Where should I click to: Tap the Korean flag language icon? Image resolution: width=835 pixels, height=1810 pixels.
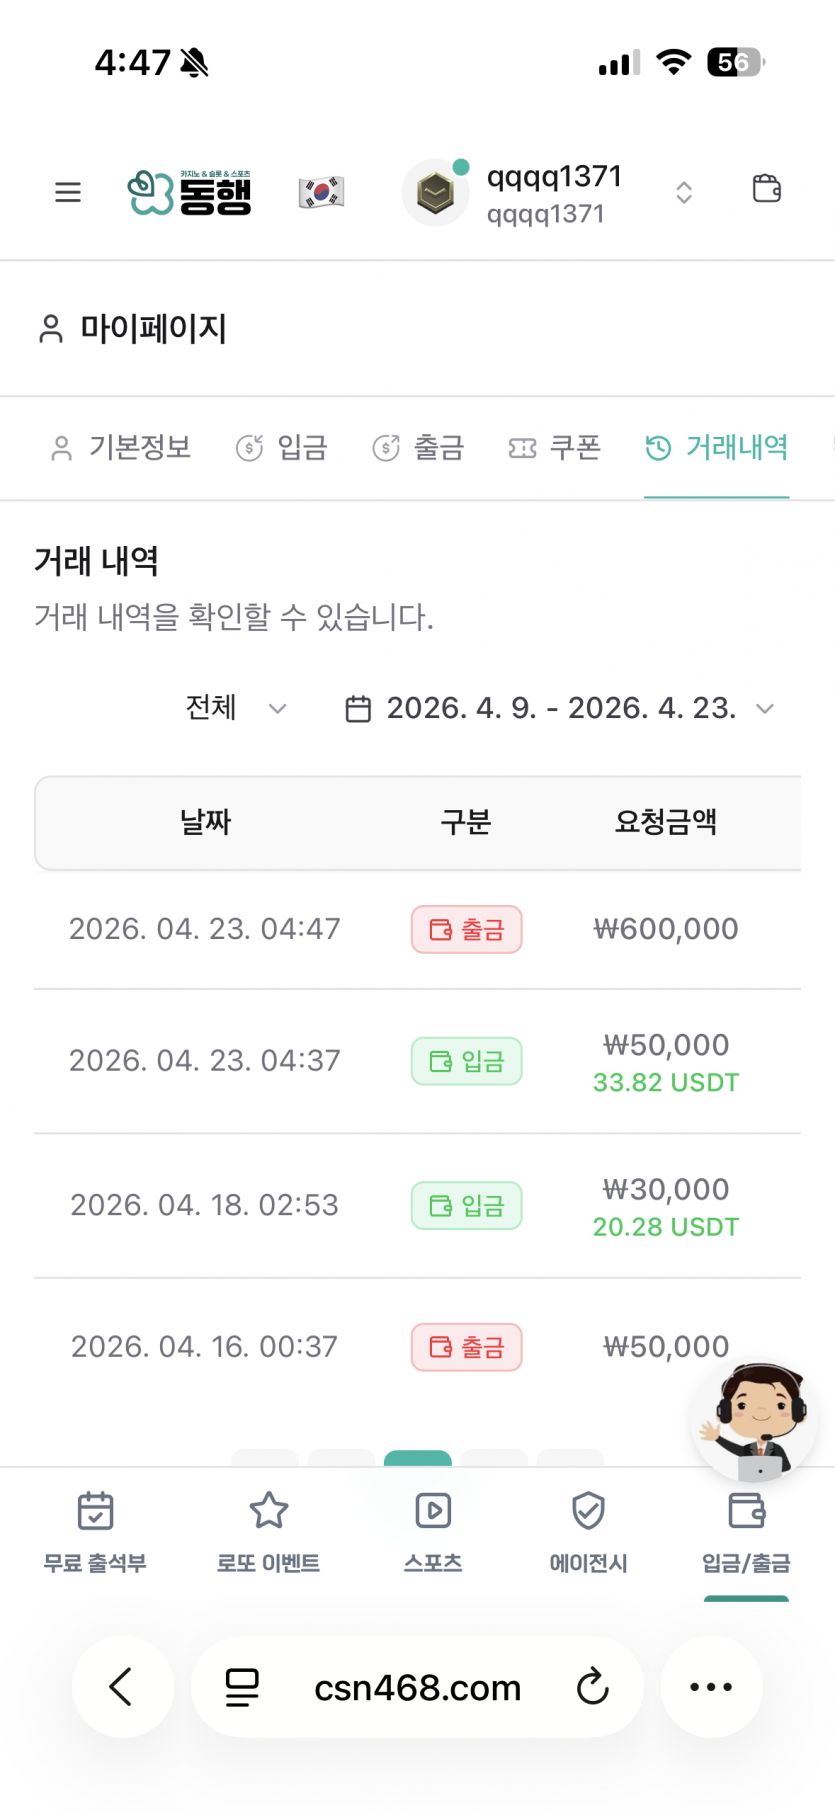[321, 192]
